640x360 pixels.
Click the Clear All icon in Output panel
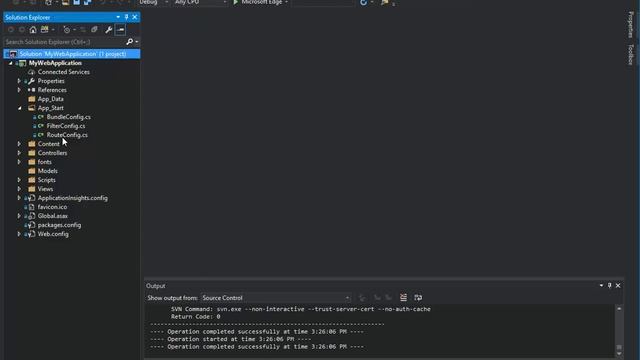click(403, 298)
